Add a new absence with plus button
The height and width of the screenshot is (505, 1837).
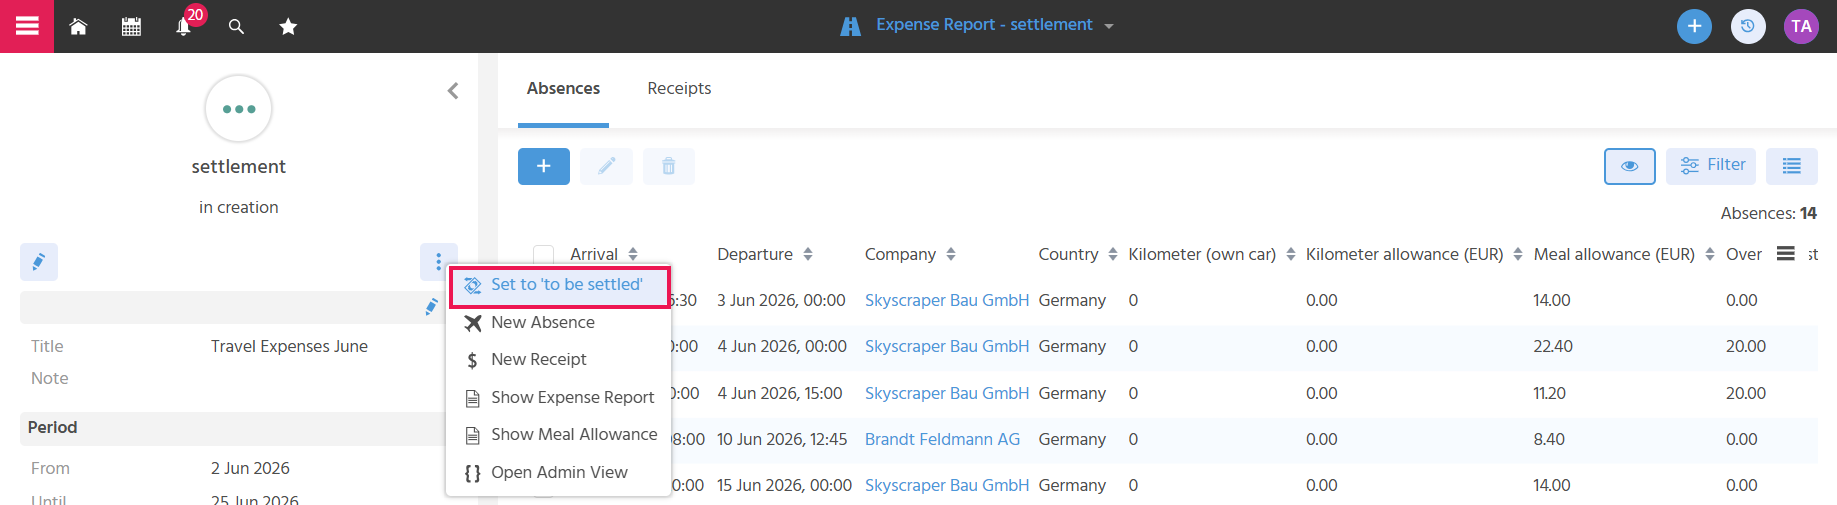544,166
